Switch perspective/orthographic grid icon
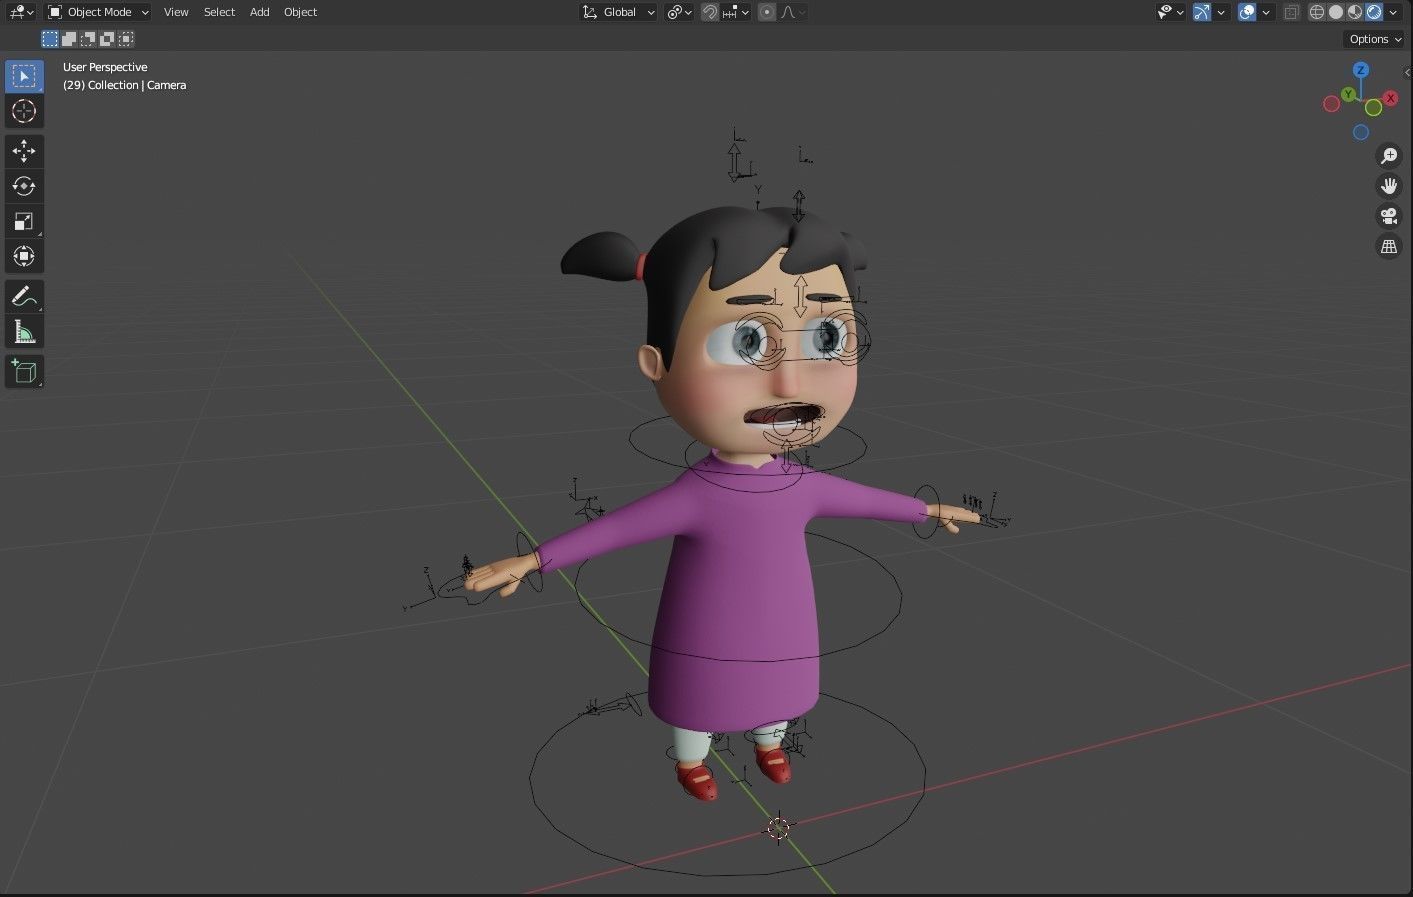Screen dimensions: 1413x897 (1389, 246)
